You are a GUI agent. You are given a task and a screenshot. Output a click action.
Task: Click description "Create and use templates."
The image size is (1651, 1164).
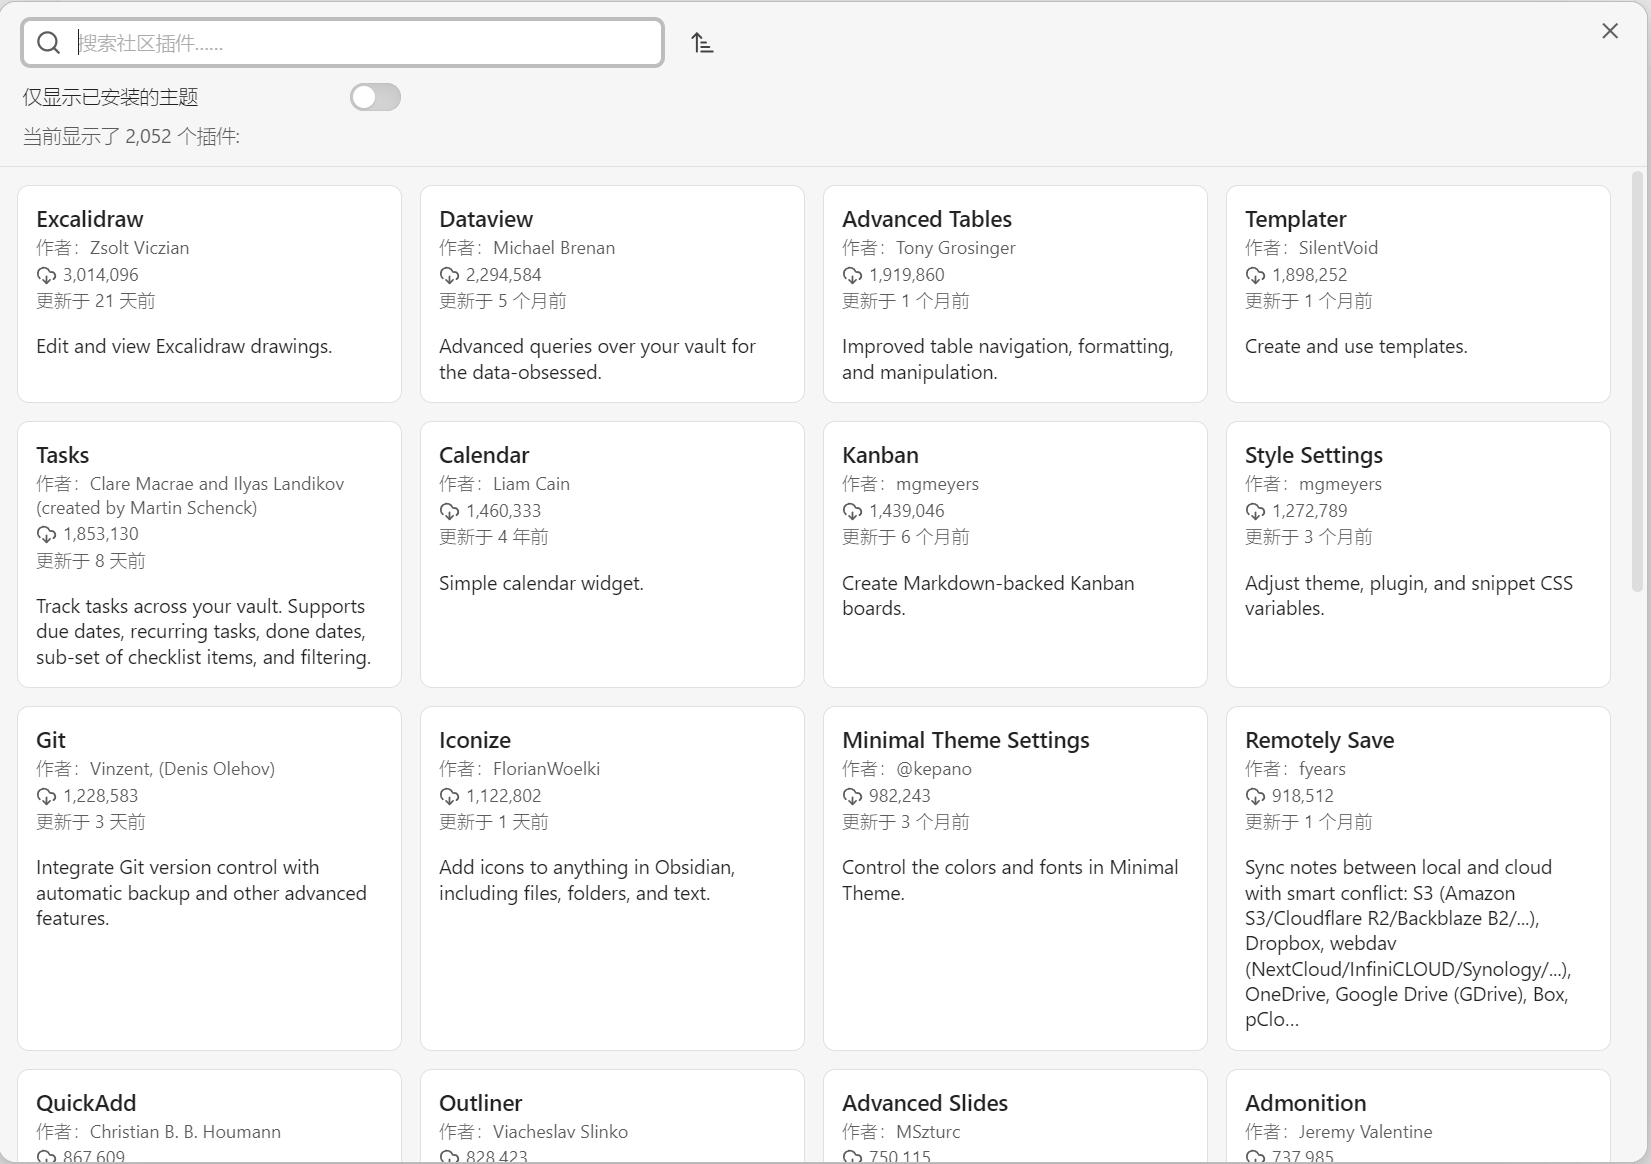(1356, 347)
